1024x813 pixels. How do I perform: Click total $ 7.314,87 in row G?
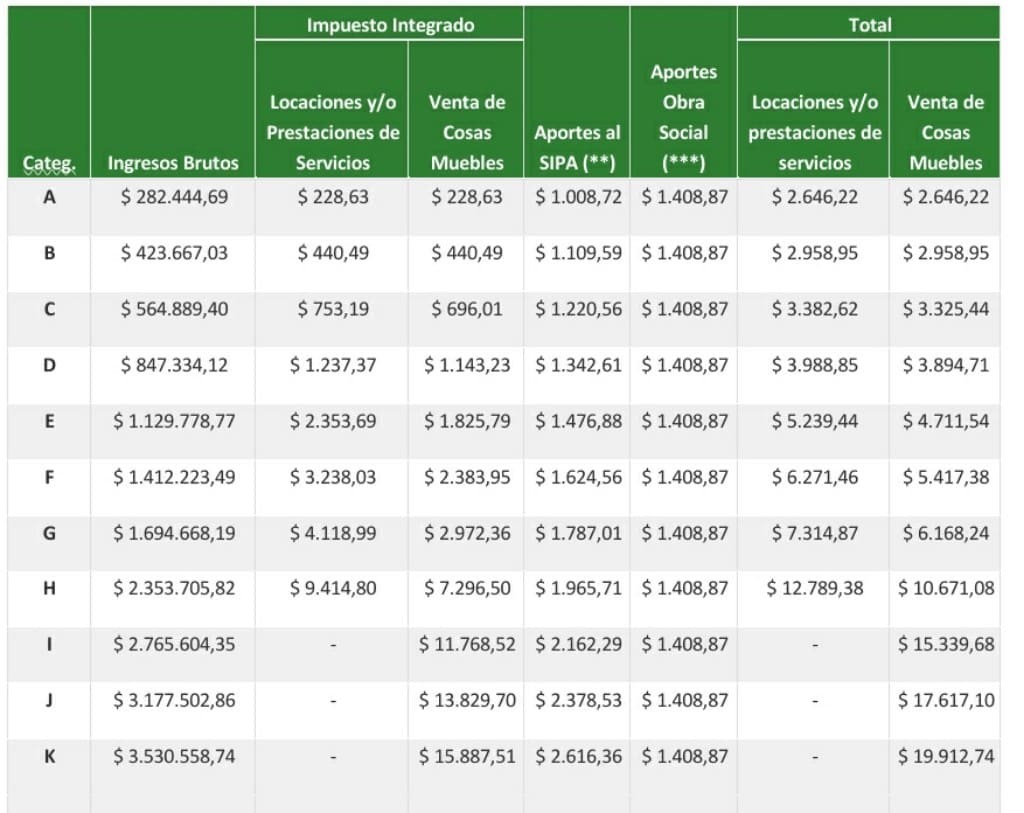pos(814,533)
